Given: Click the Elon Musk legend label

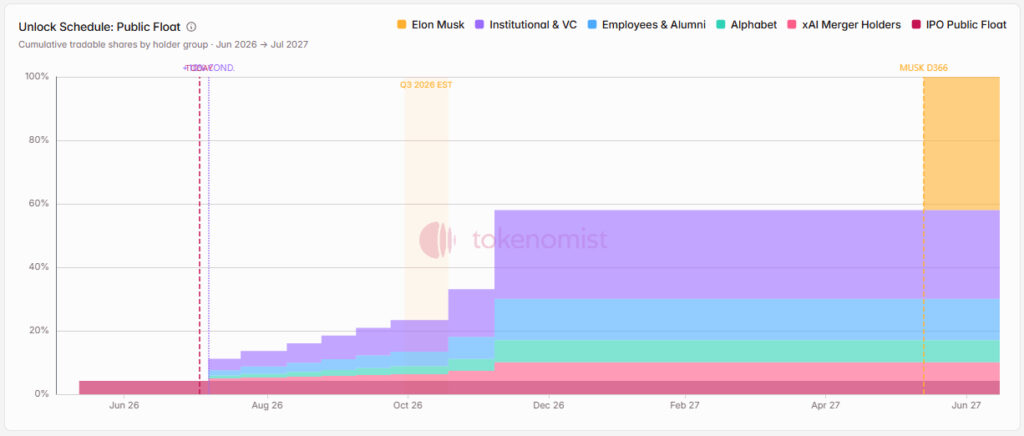Looking at the screenshot, I should pos(438,25).
